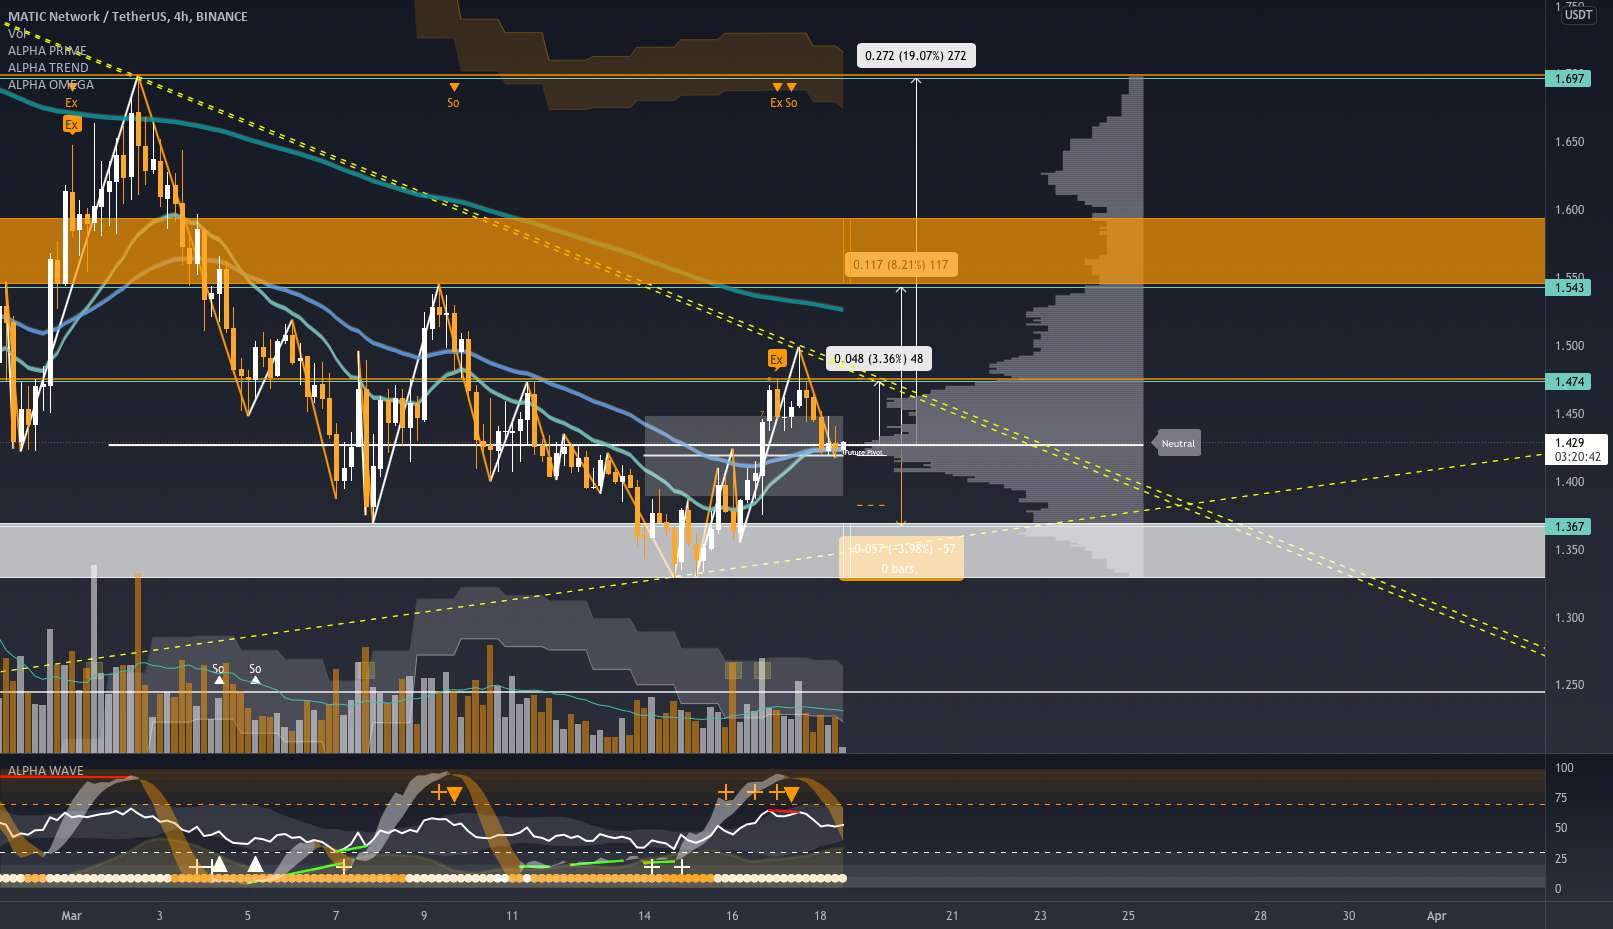Screen dimensions: 1613x929
Task: Click the 1.697 price level label
Action: pos(1569,78)
